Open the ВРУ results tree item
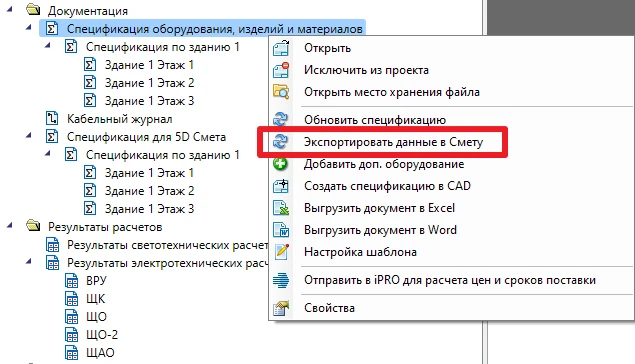The image size is (635, 364). click(x=96, y=281)
